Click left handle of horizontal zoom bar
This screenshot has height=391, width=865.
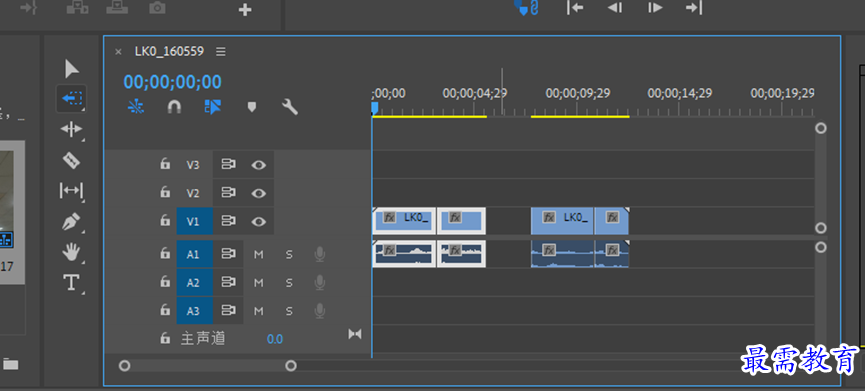pyautogui.click(x=125, y=366)
